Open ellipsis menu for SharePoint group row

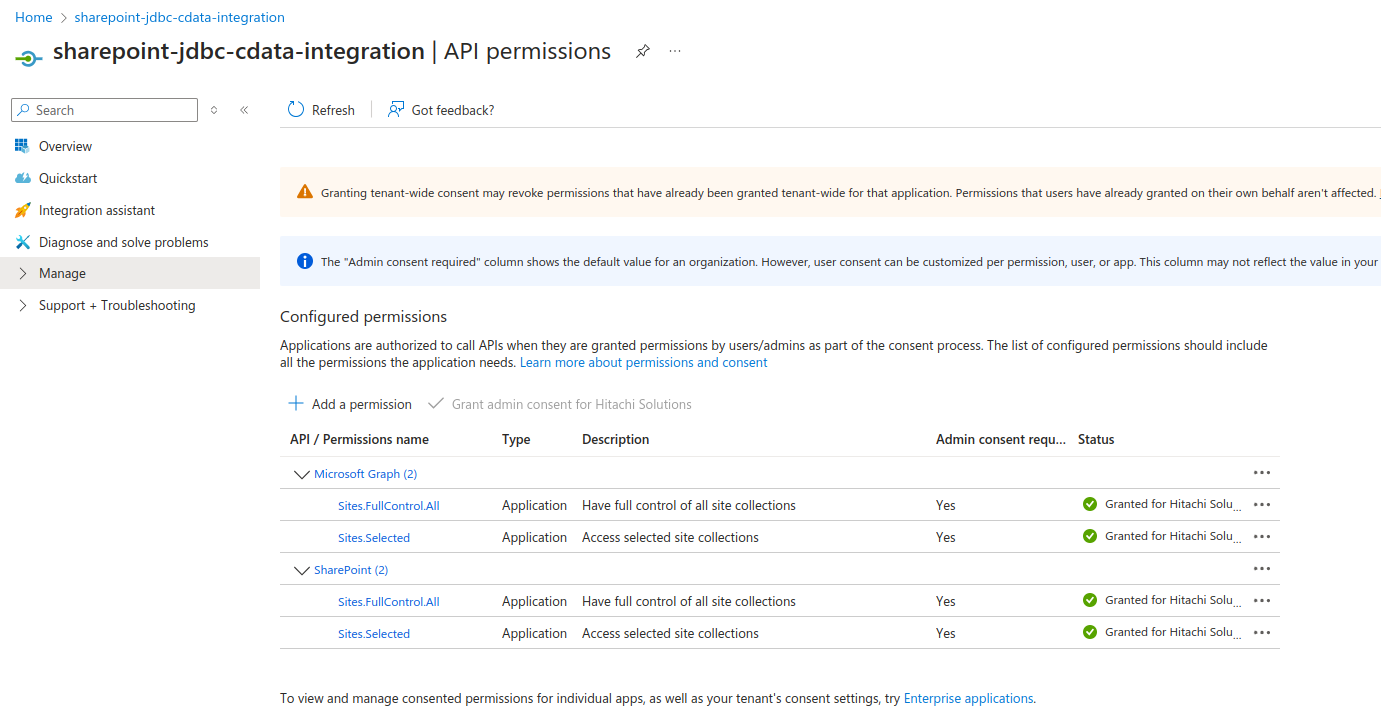tap(1262, 568)
